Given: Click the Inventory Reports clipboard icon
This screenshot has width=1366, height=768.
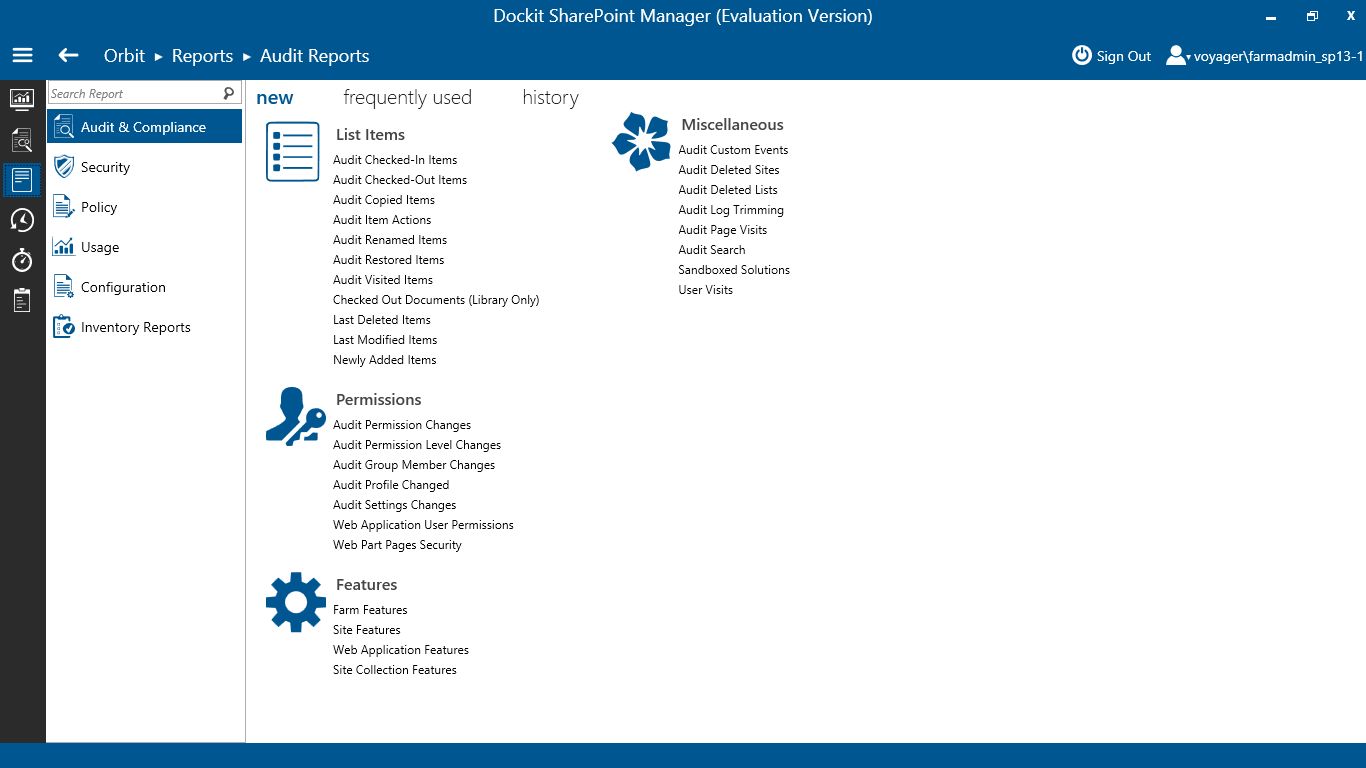Looking at the screenshot, I should (x=64, y=327).
